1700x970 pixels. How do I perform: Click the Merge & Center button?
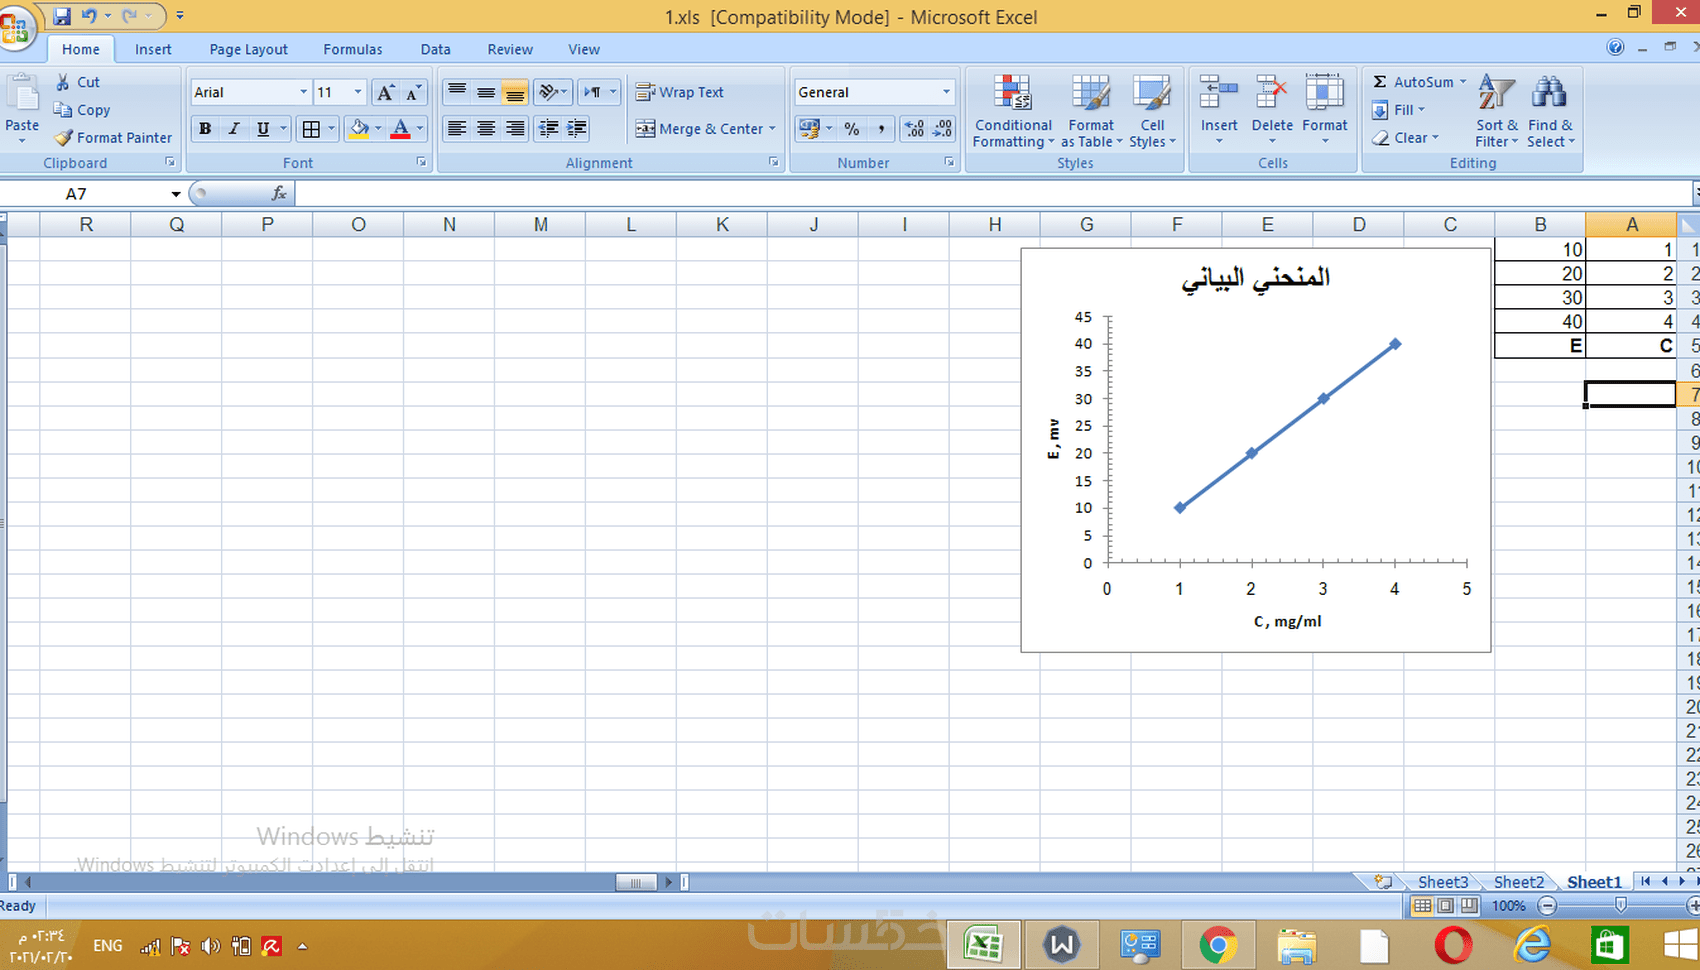pos(699,129)
